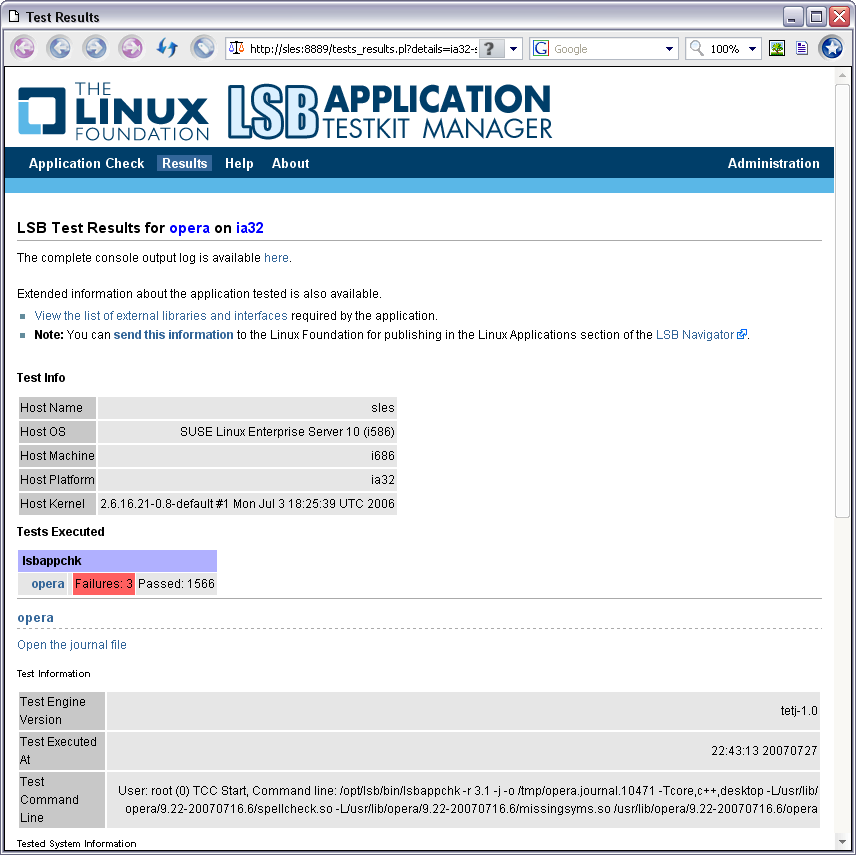The image size is (856, 855).
Task: Go to the Administration section
Action: pos(773,163)
